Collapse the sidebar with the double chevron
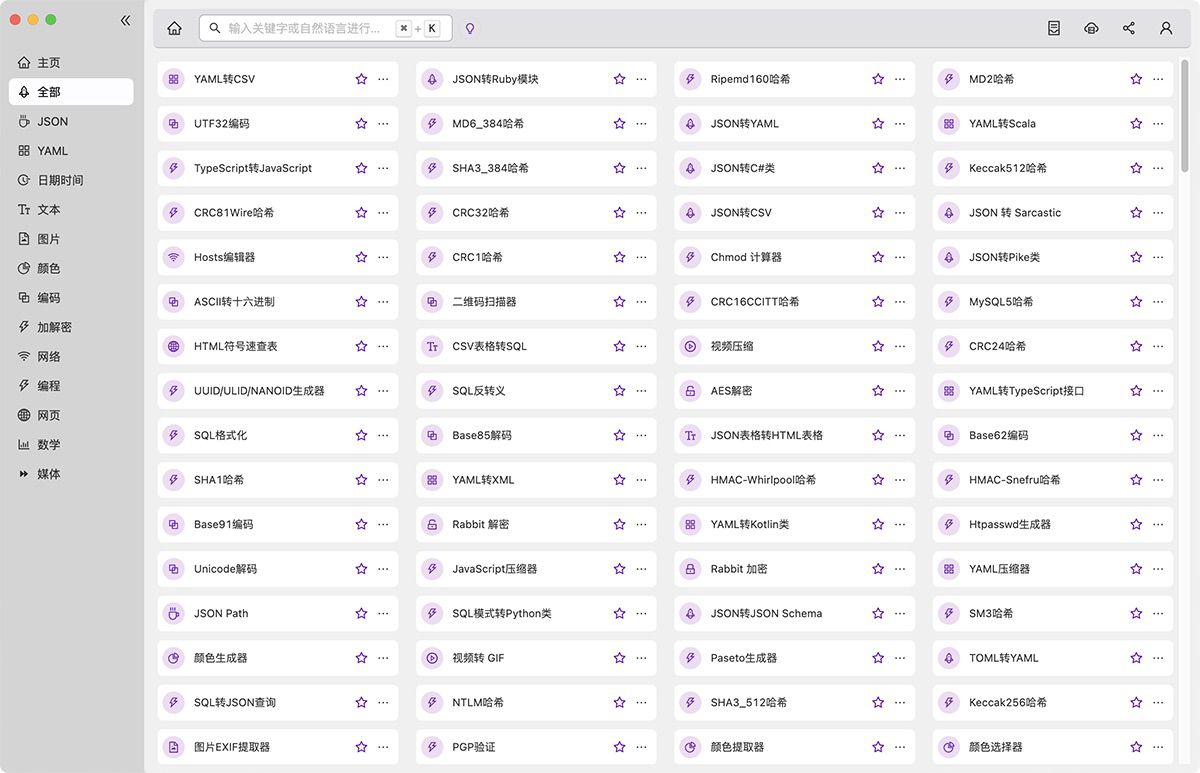The width and height of the screenshot is (1200, 773). point(125,20)
